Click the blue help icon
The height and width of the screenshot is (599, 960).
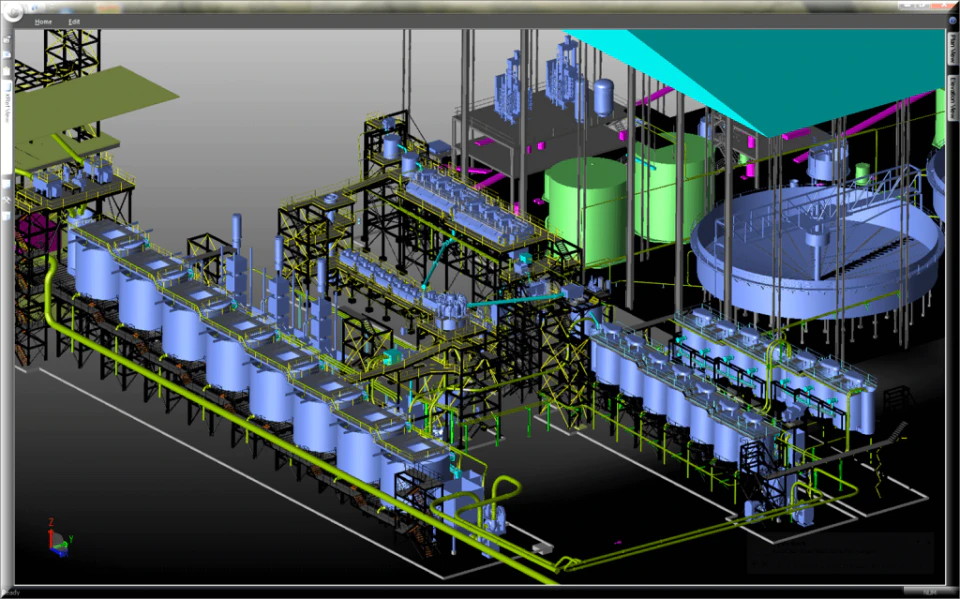tap(952, 20)
